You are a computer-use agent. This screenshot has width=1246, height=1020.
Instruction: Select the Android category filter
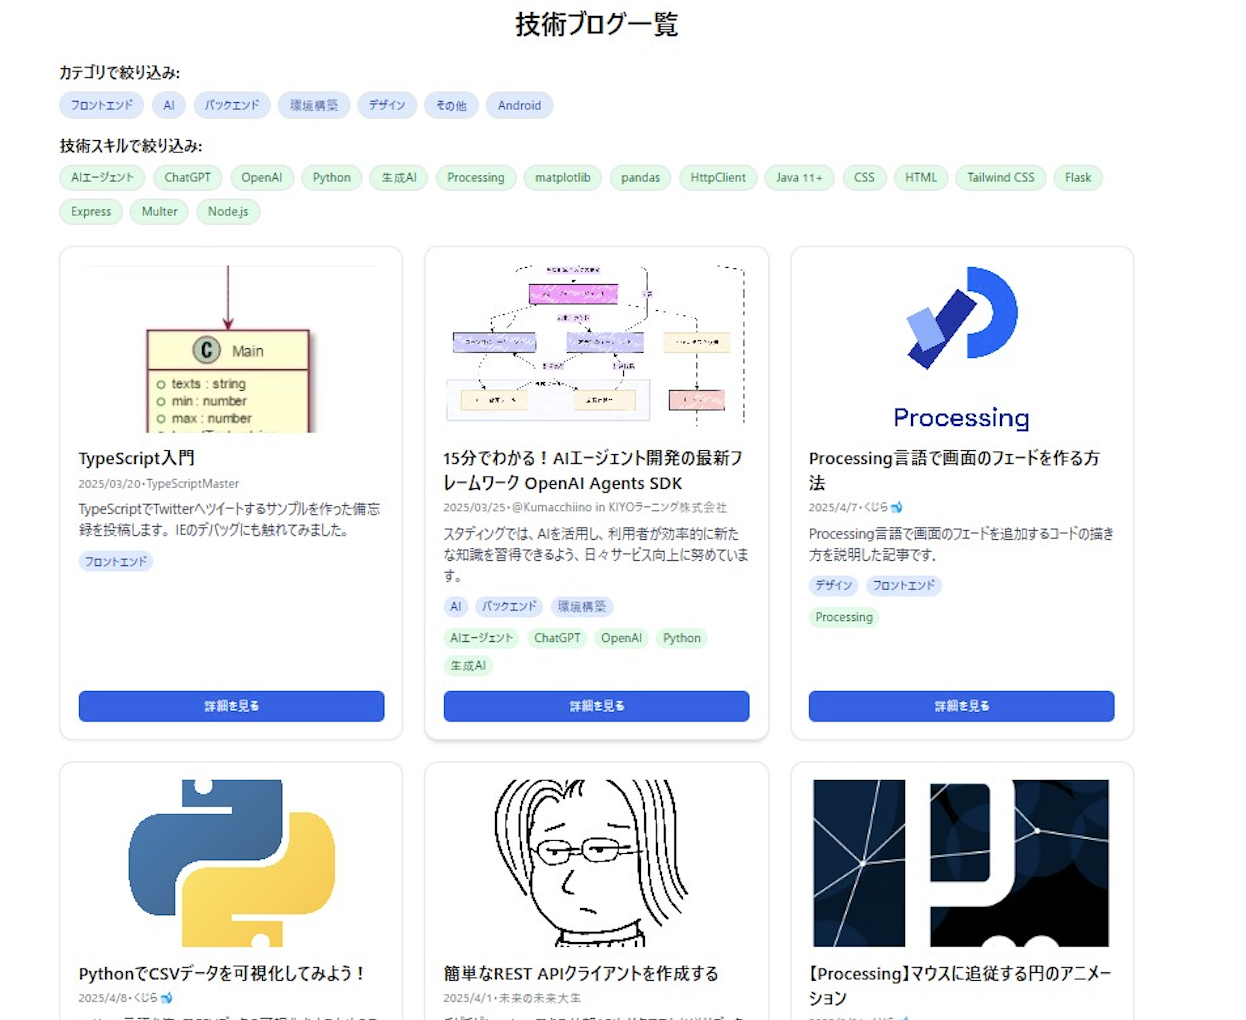coord(519,105)
